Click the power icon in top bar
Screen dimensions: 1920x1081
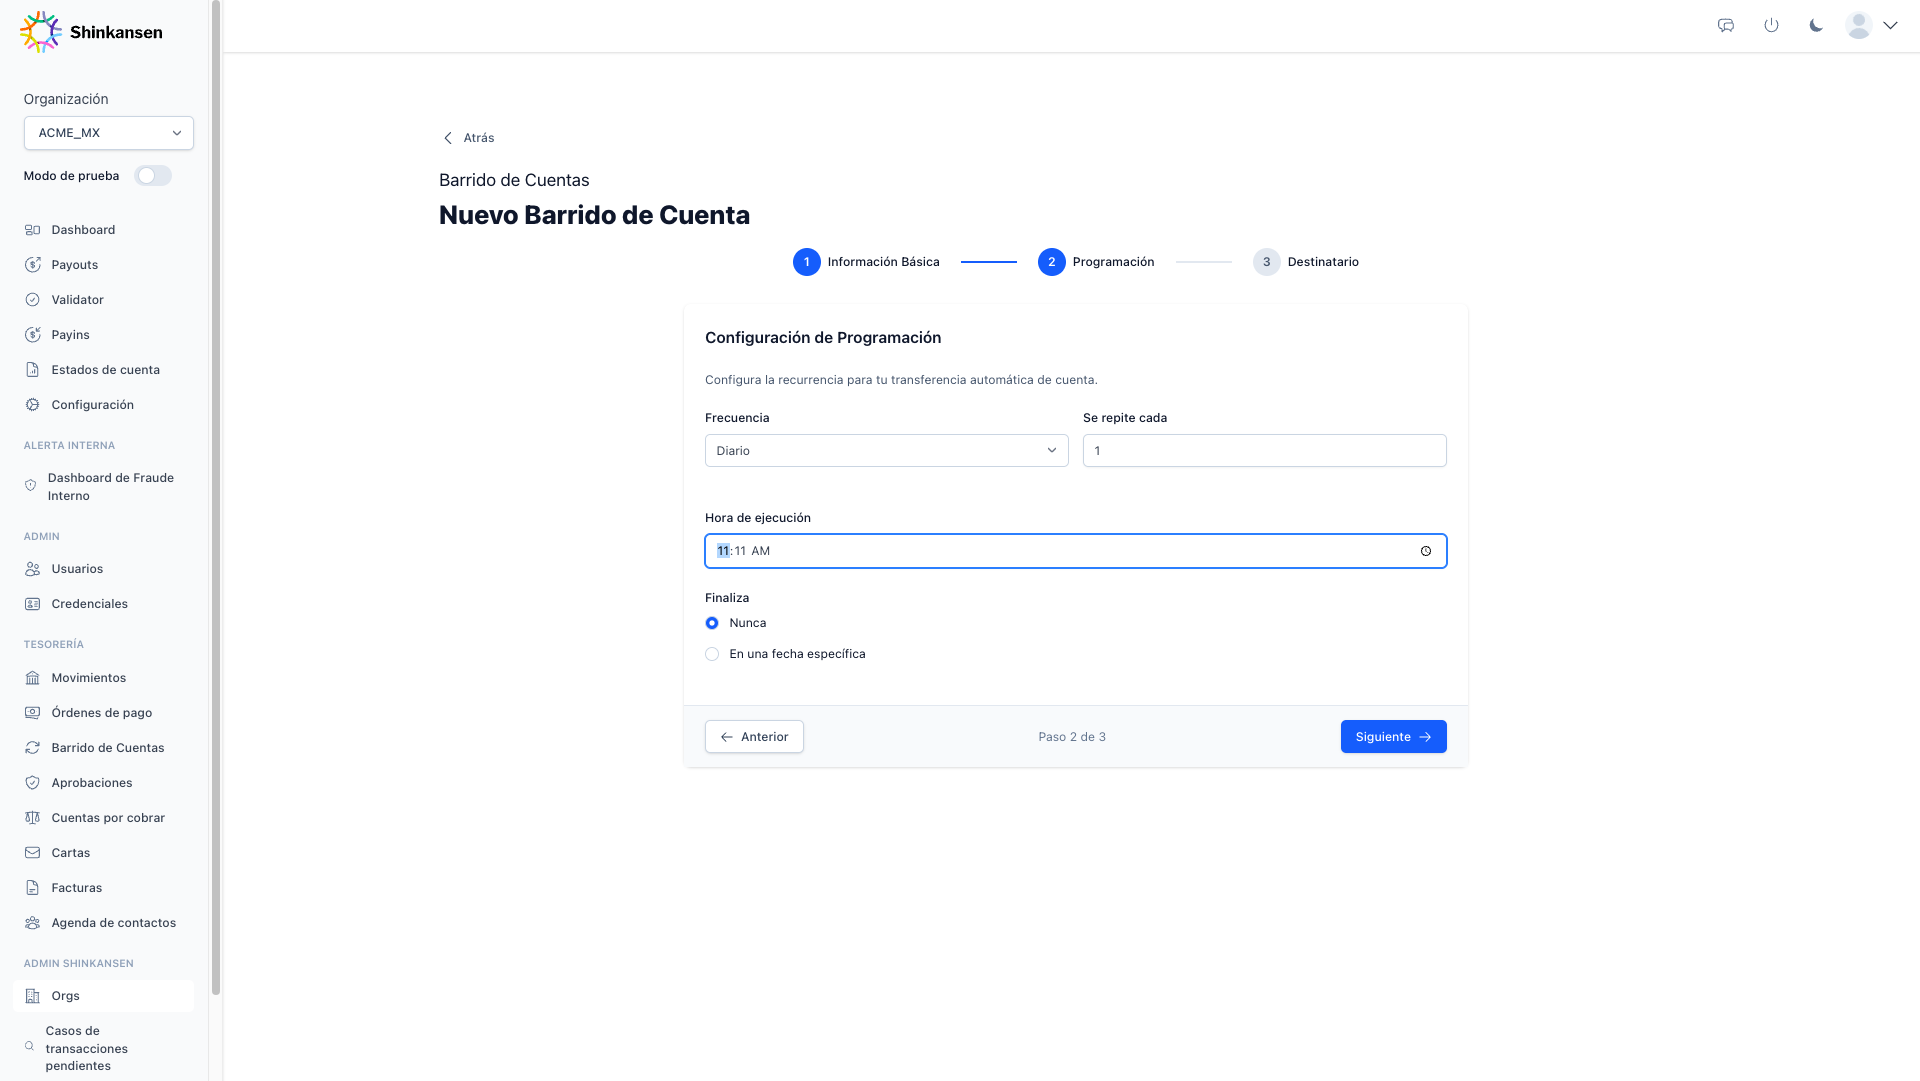[1771, 26]
